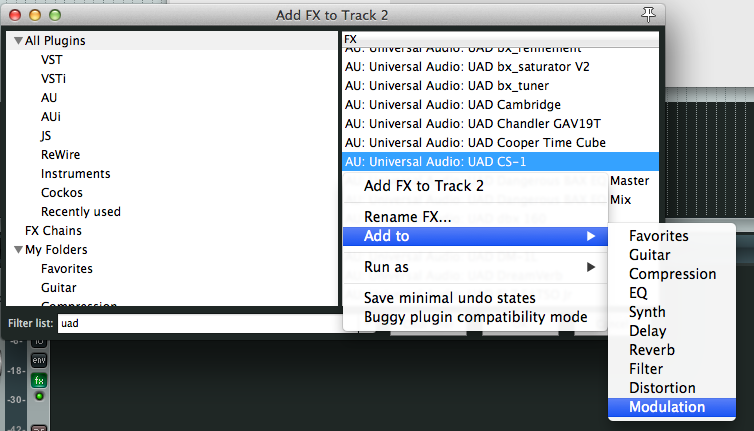Collapse the My Folders tree
Screen dimensions: 754x431
tap(18, 250)
